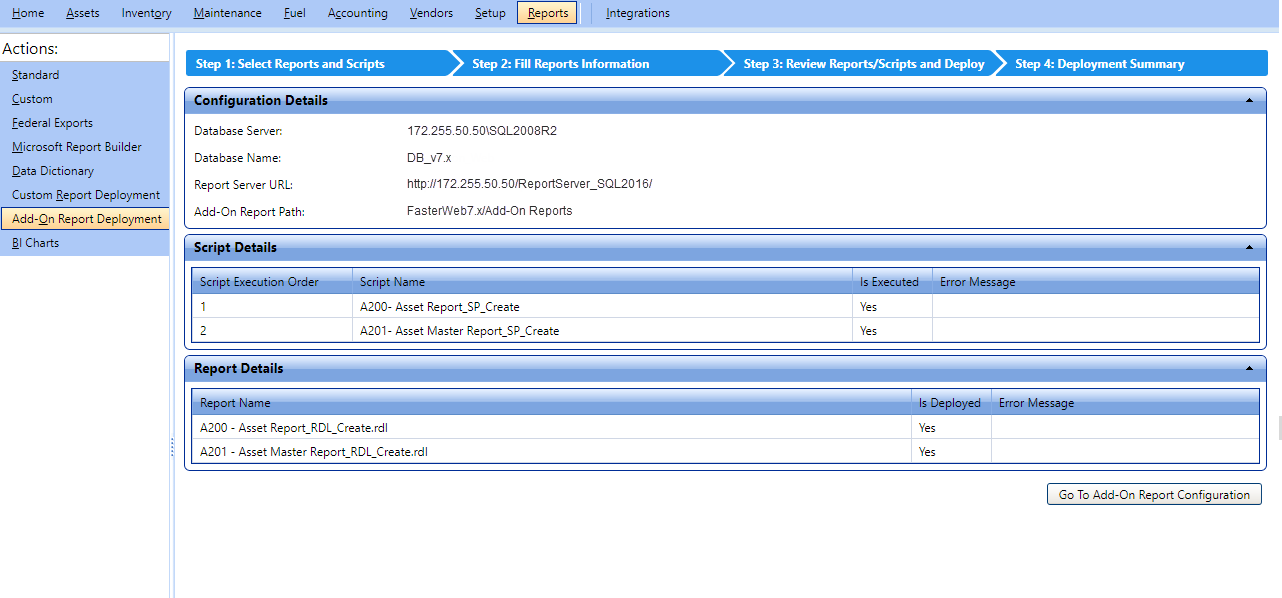Click Go To Add-On Report Configuration button

pos(1154,495)
